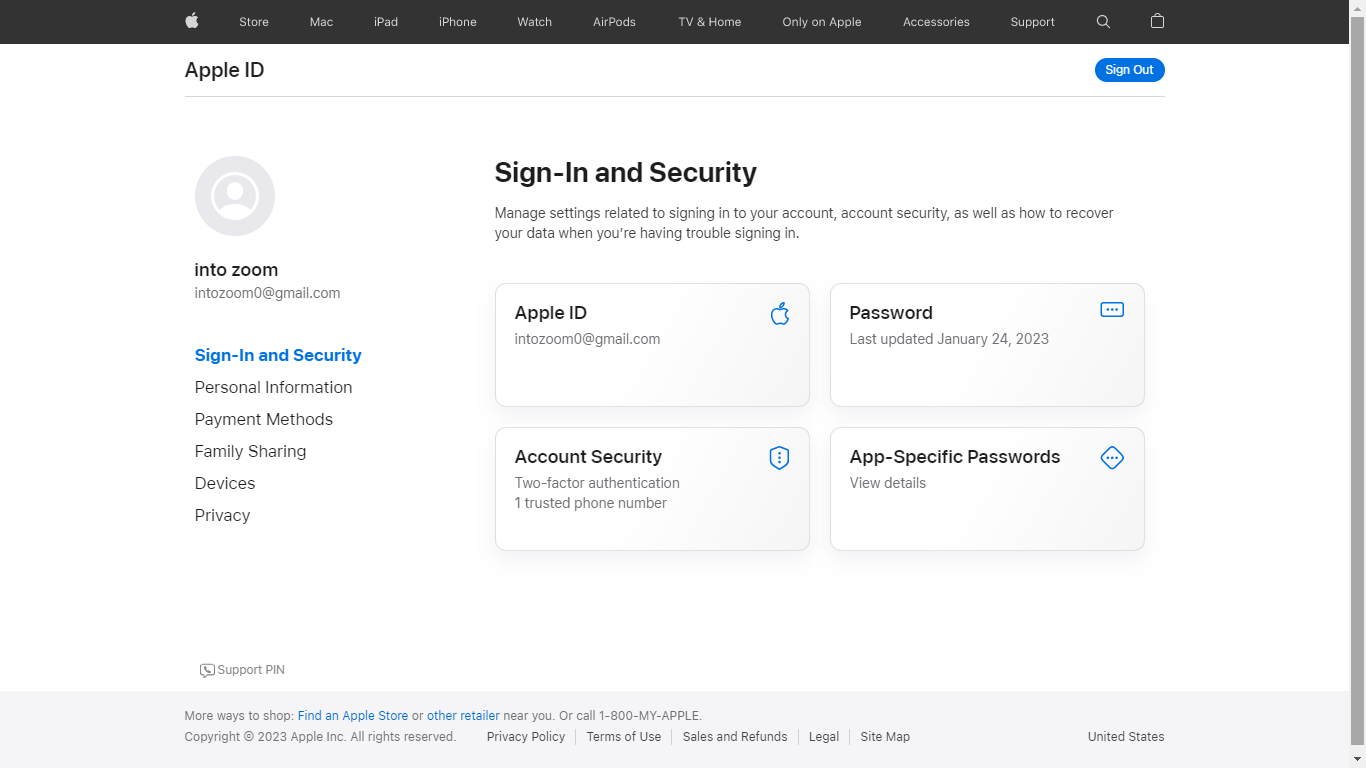Click the Sign Out button

click(1130, 70)
